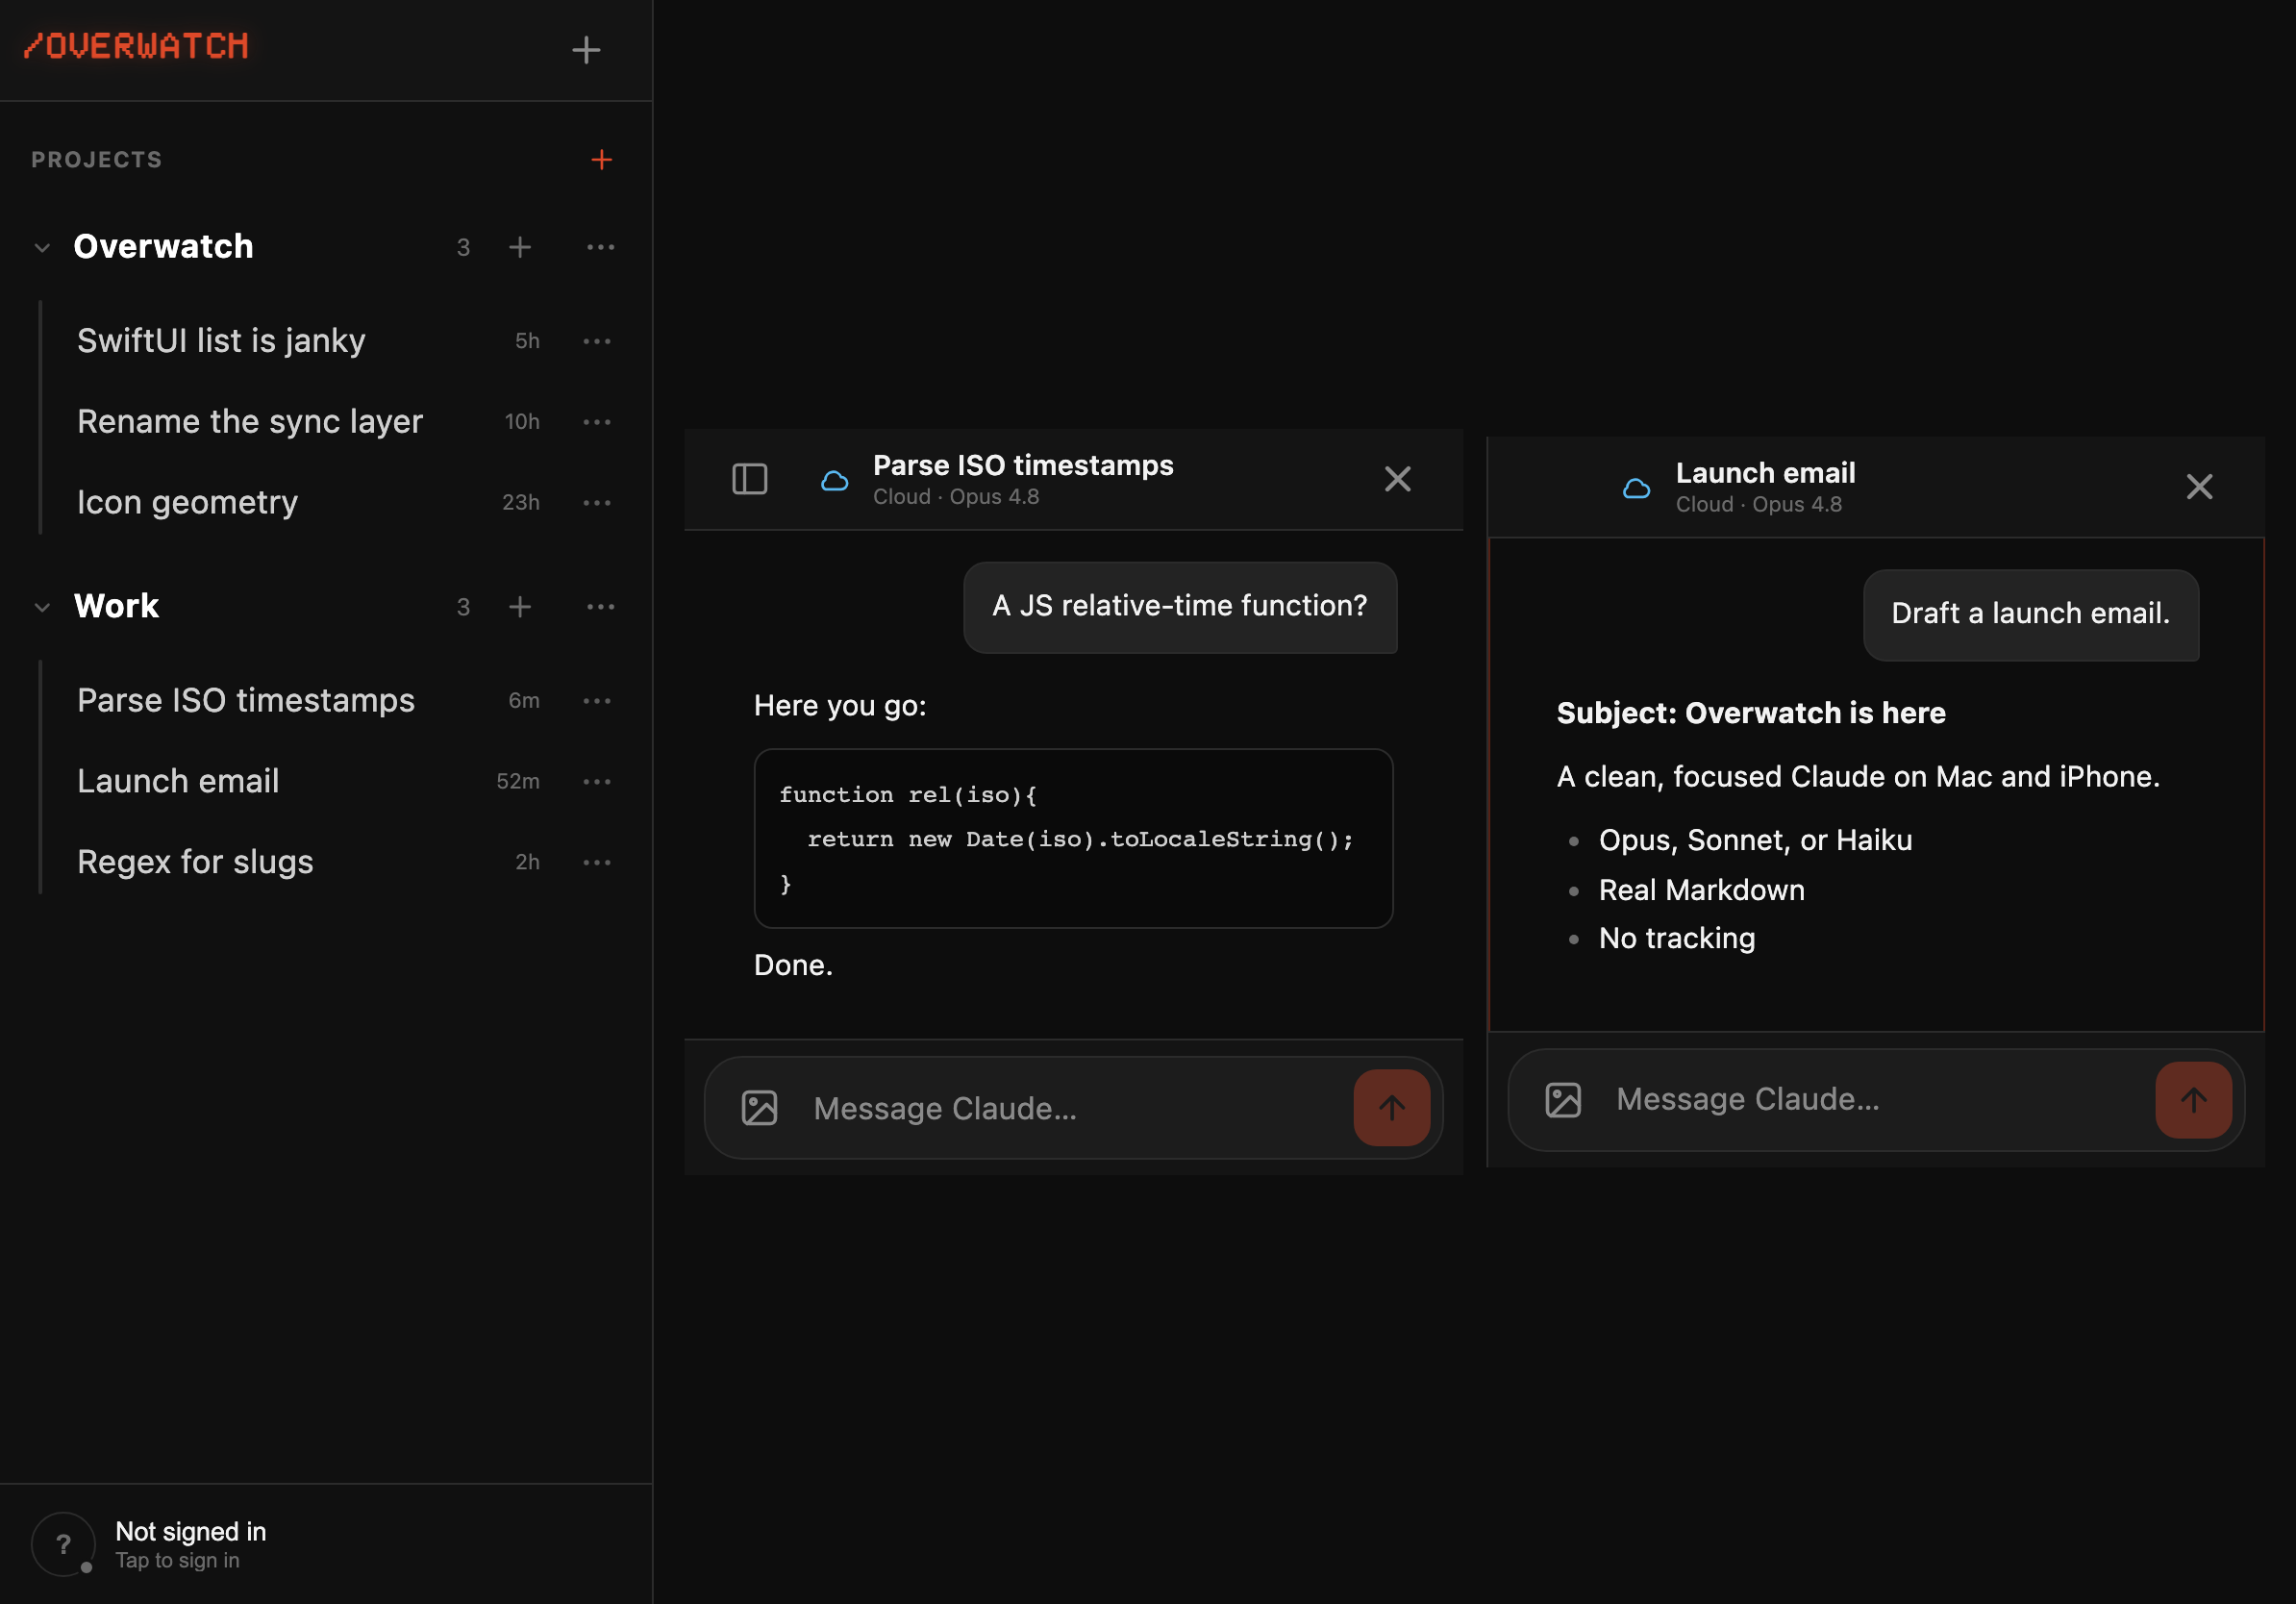Focus message field in Launch email panel
The width and height of the screenshot is (2296, 1604).
click(1876, 1100)
